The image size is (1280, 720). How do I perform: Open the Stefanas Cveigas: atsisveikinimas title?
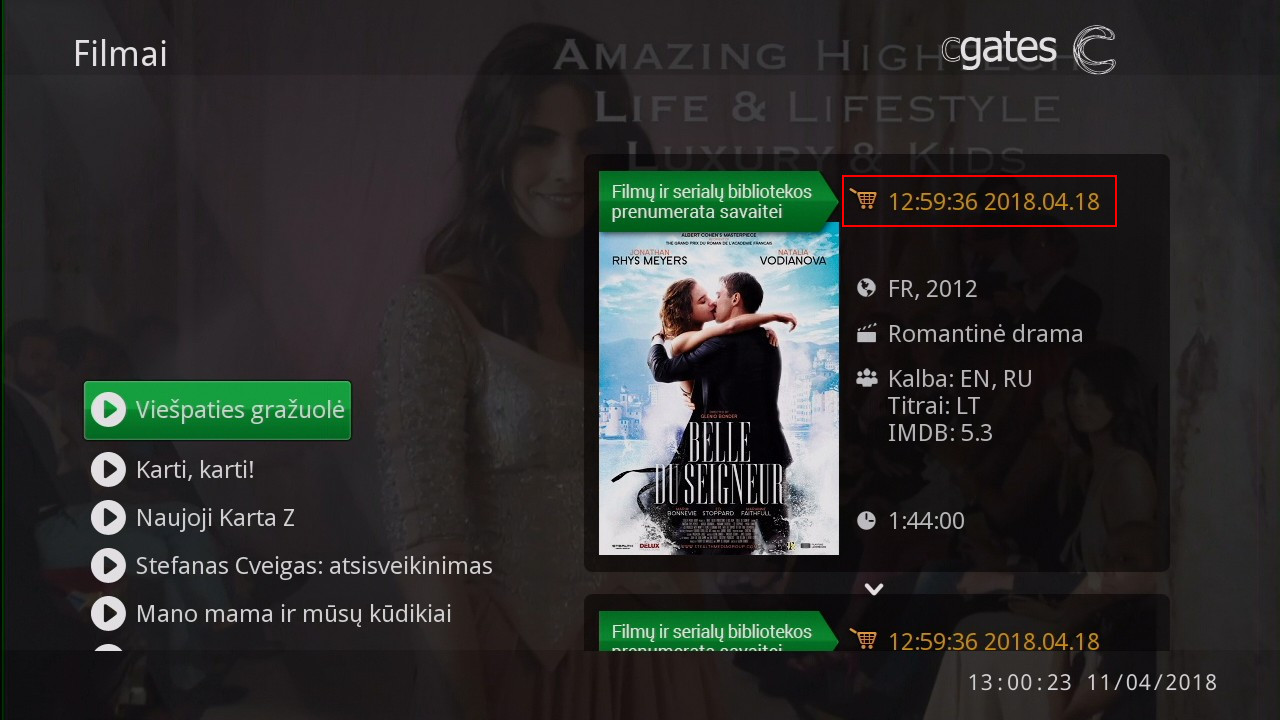[x=314, y=566]
